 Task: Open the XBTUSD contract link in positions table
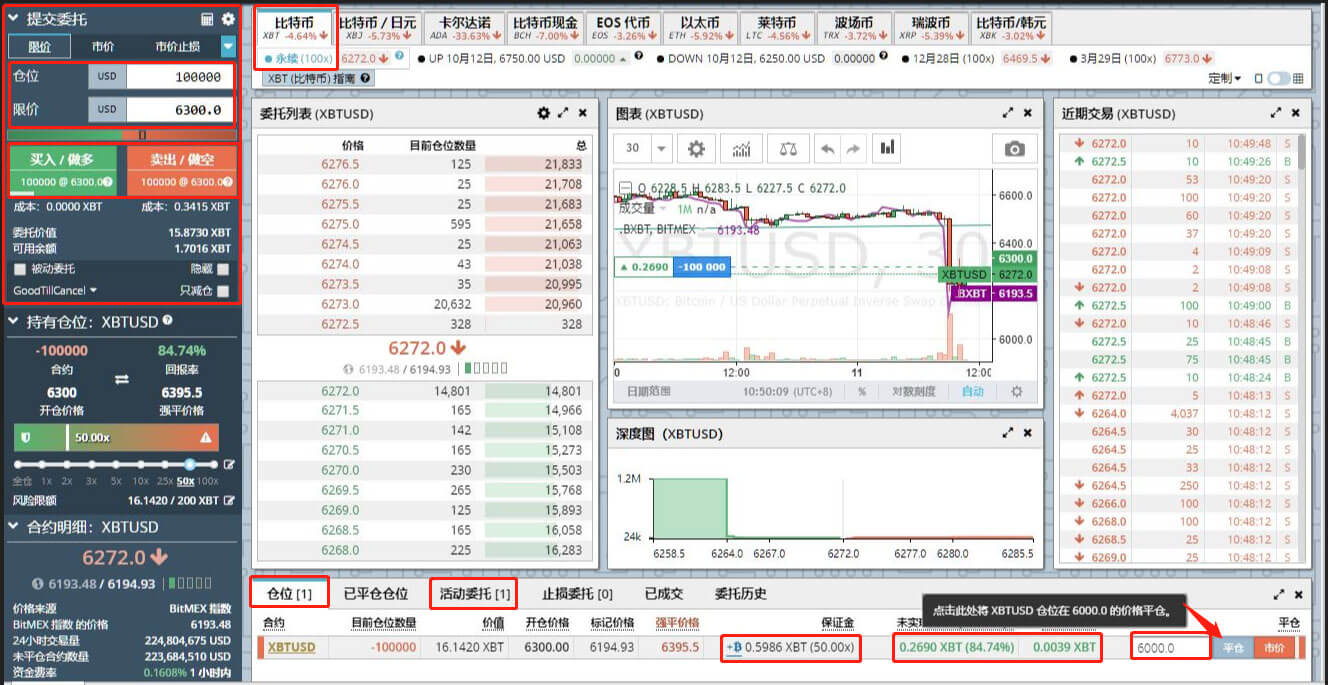coord(291,647)
